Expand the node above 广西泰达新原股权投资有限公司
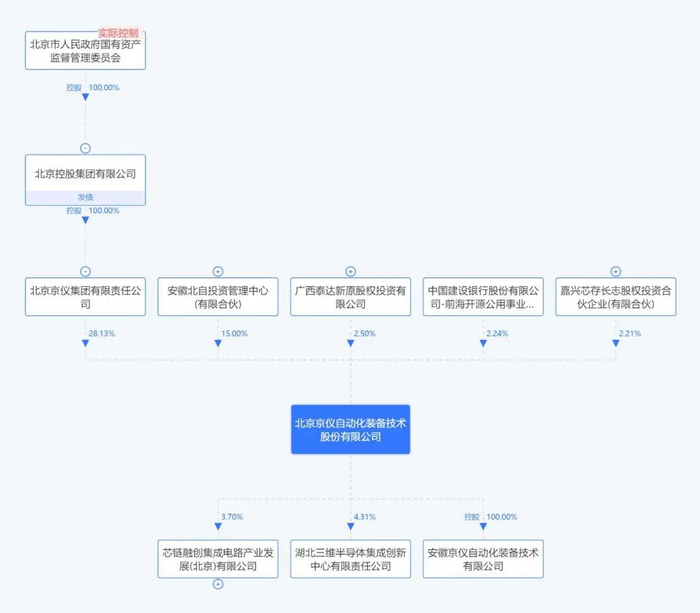This screenshot has width=700, height=613. tap(350, 271)
